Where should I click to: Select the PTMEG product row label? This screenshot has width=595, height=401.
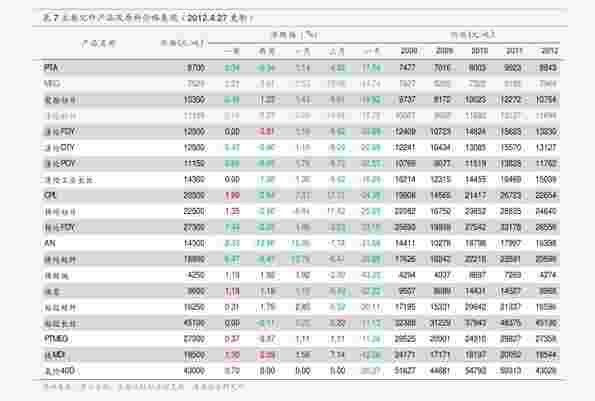tap(56, 338)
